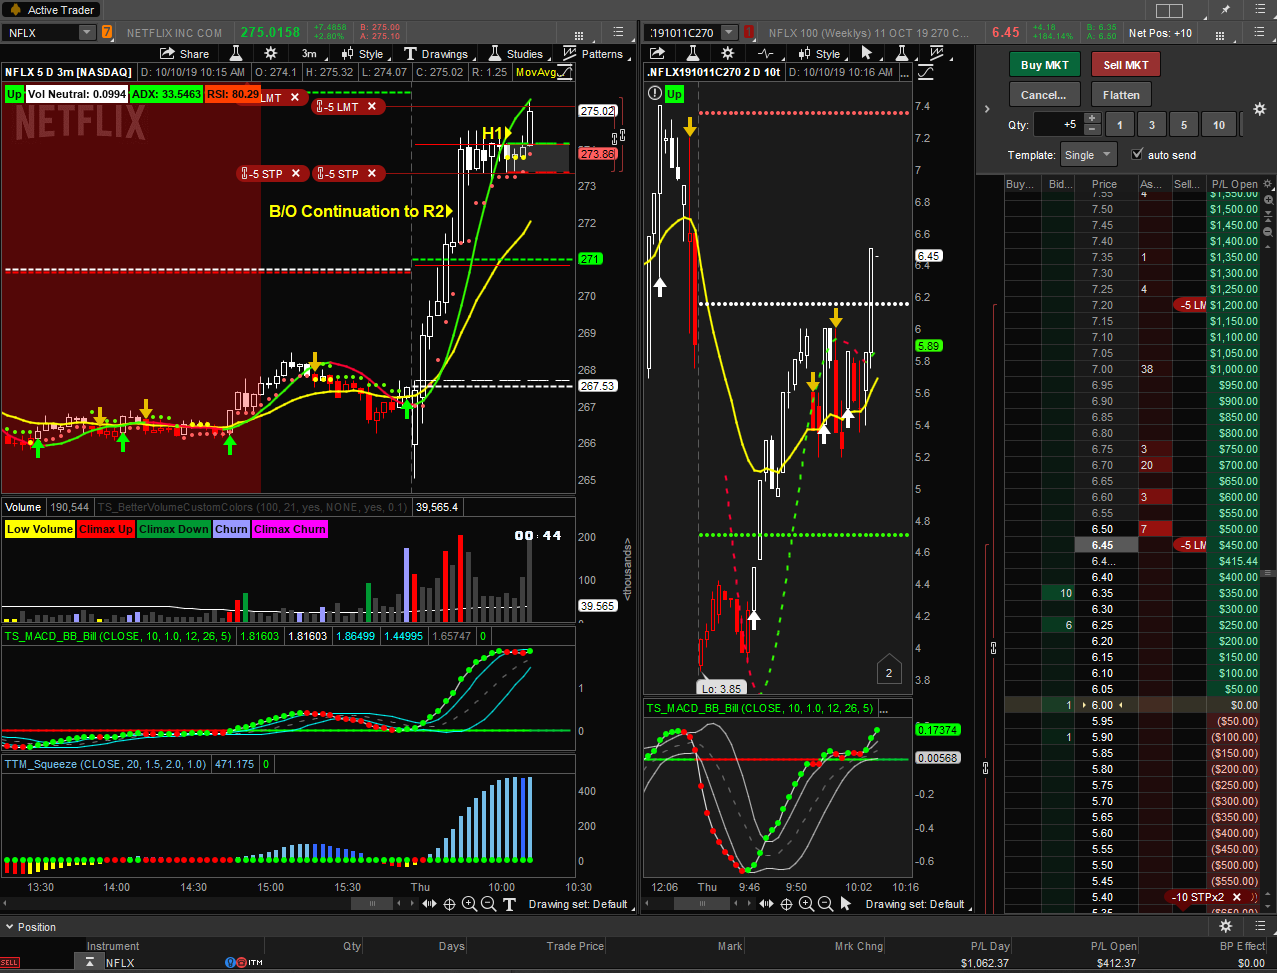
Task: Select the text tool below NFLX chart
Action: (509, 904)
